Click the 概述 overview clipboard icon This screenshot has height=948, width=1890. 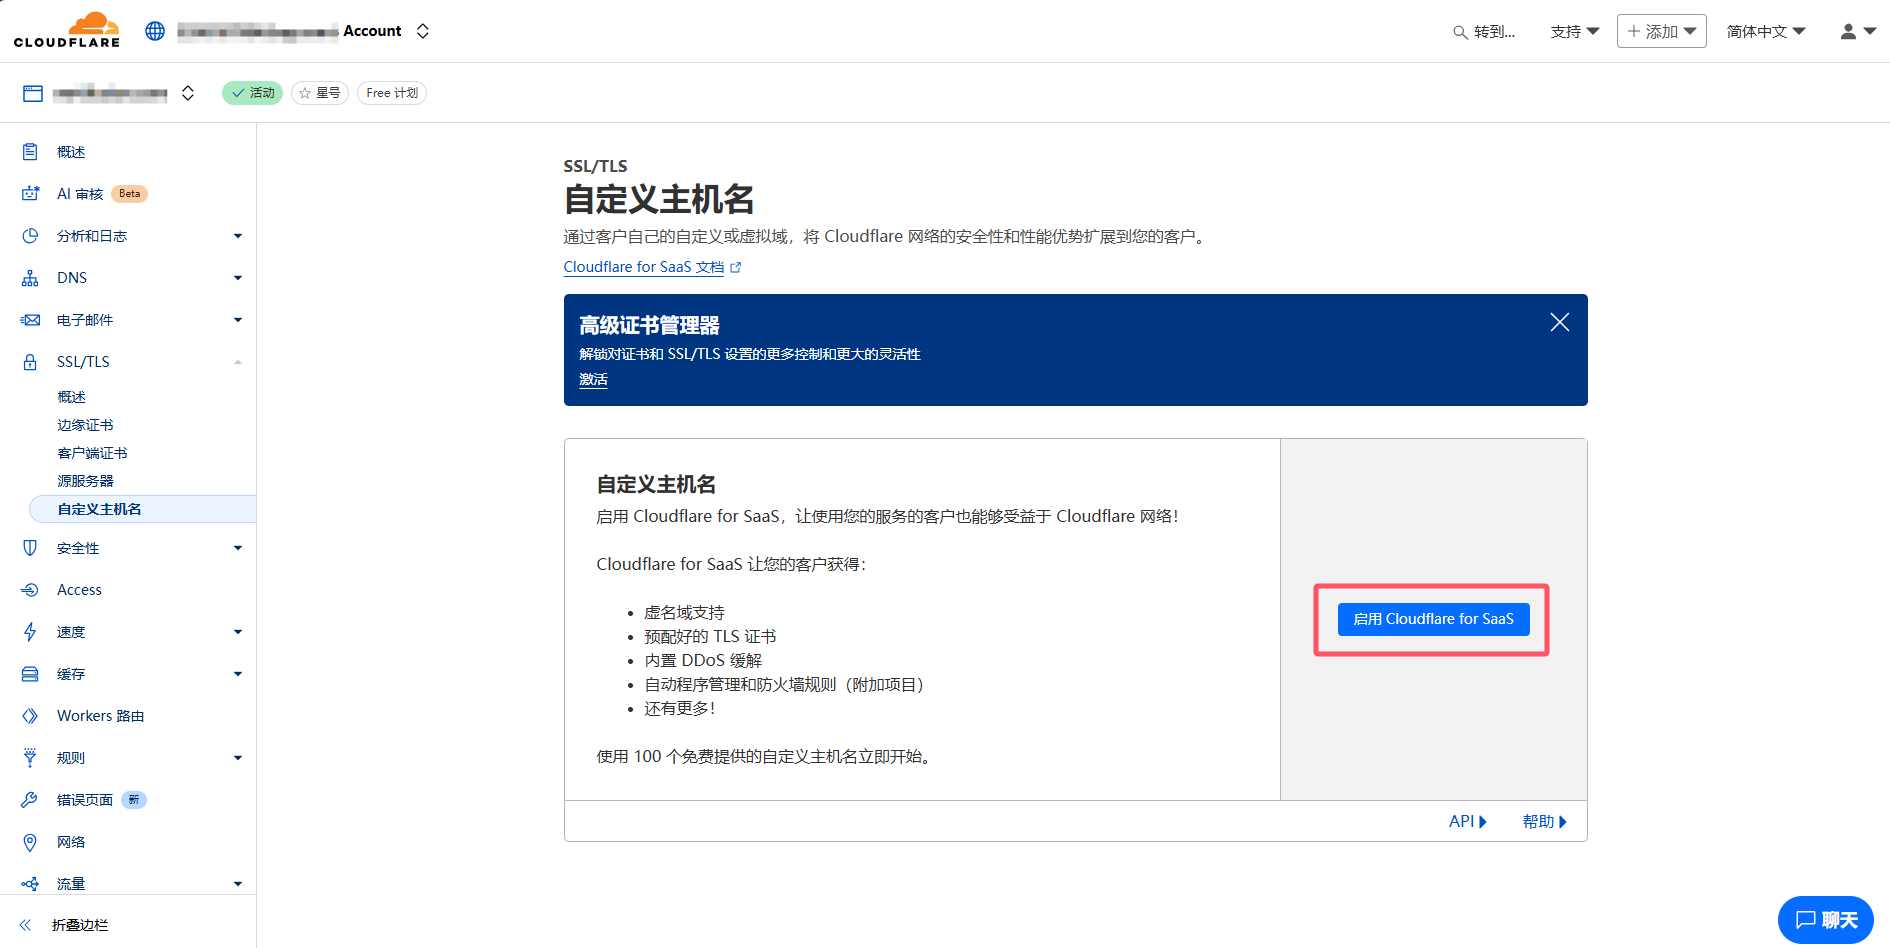click(x=30, y=152)
